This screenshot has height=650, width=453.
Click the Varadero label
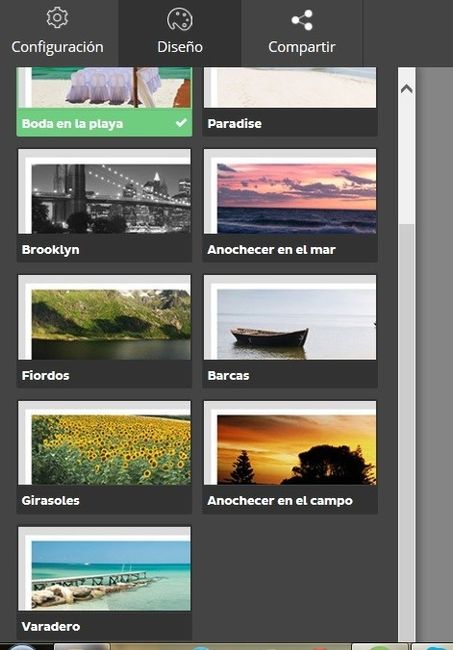[x=51, y=626]
